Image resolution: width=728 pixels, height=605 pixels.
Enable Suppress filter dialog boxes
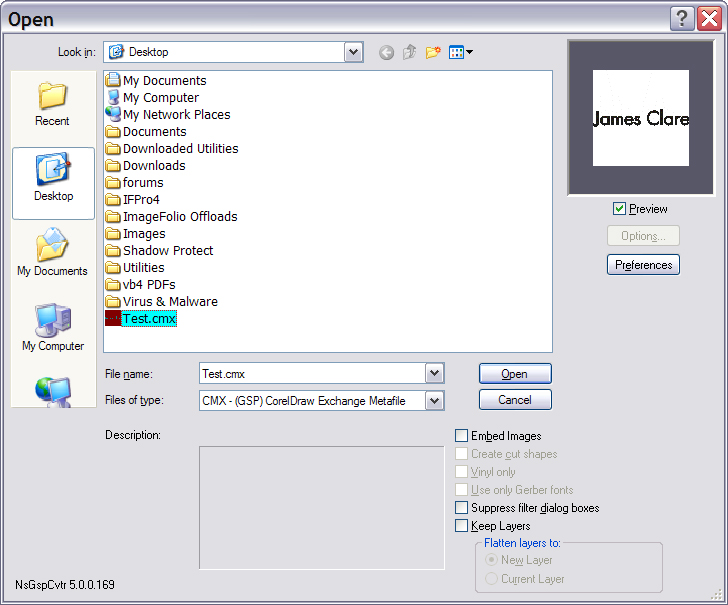click(x=461, y=507)
